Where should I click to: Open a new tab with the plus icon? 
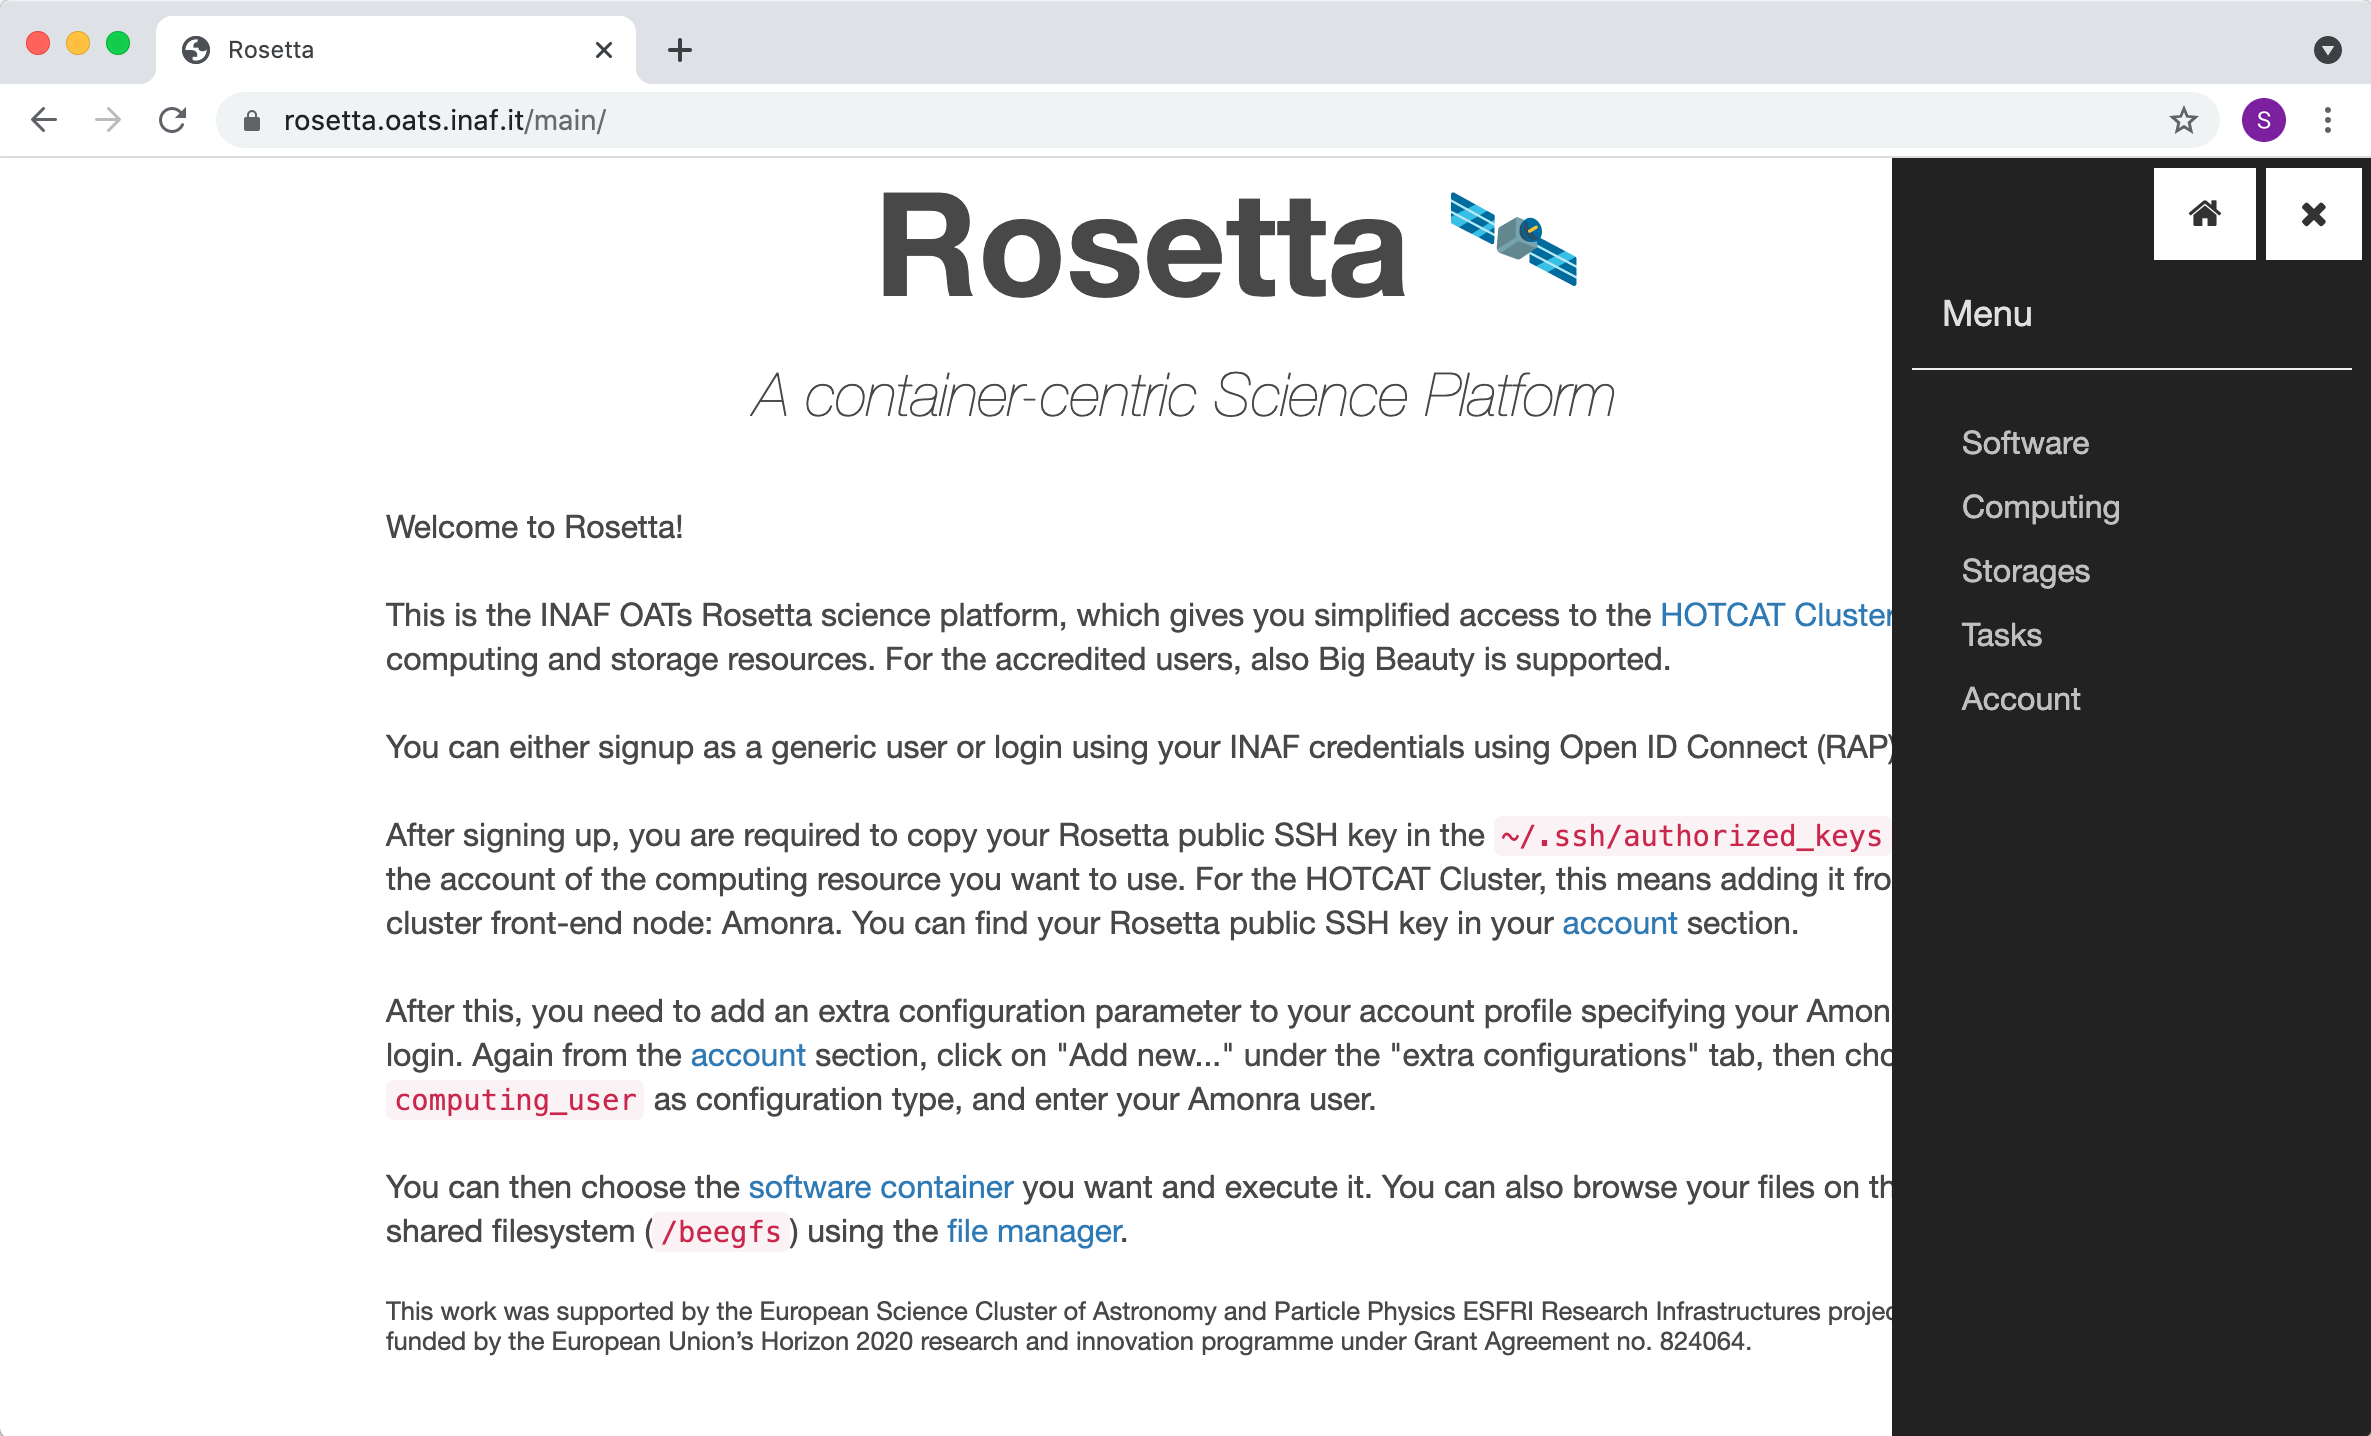click(x=680, y=50)
